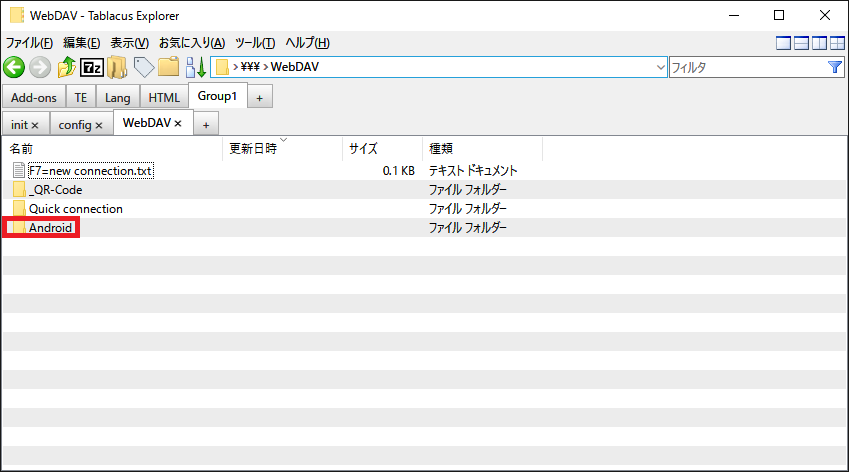The image size is (849, 472).
Task: Switch to the init tab
Action: tap(19, 124)
